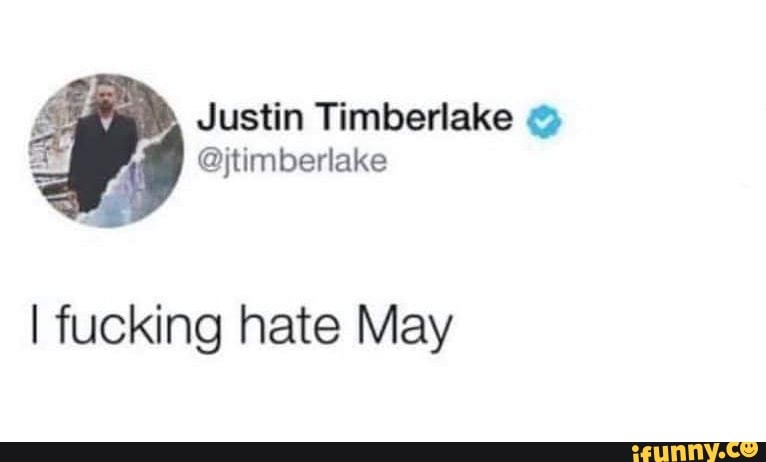
Task: Click the man in dark coat in avatar
Action: pyautogui.click(x=103, y=149)
